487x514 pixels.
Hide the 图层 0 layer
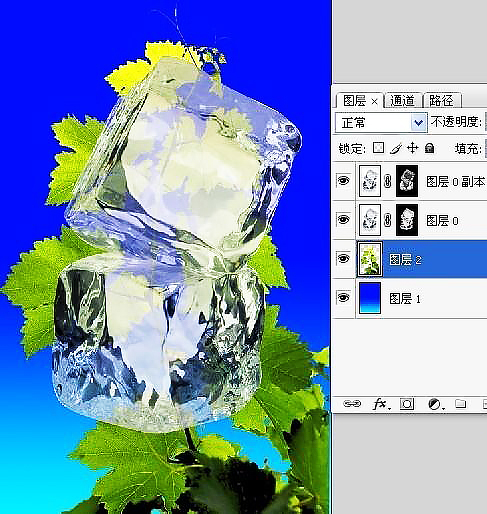click(x=344, y=219)
